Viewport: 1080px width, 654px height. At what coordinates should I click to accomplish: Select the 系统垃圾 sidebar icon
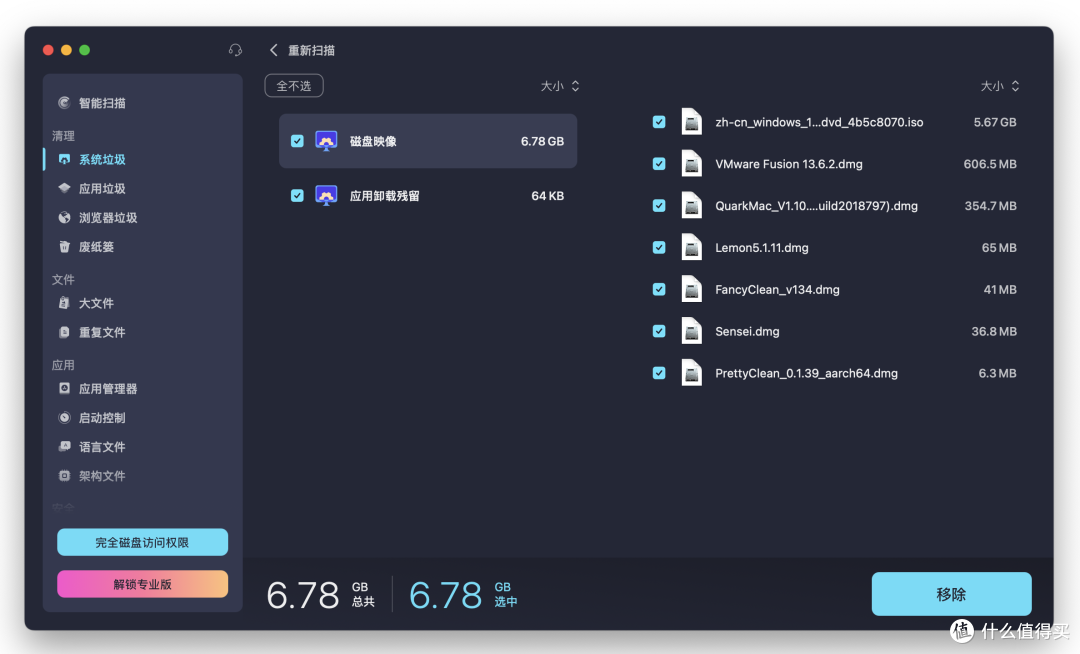[64, 159]
